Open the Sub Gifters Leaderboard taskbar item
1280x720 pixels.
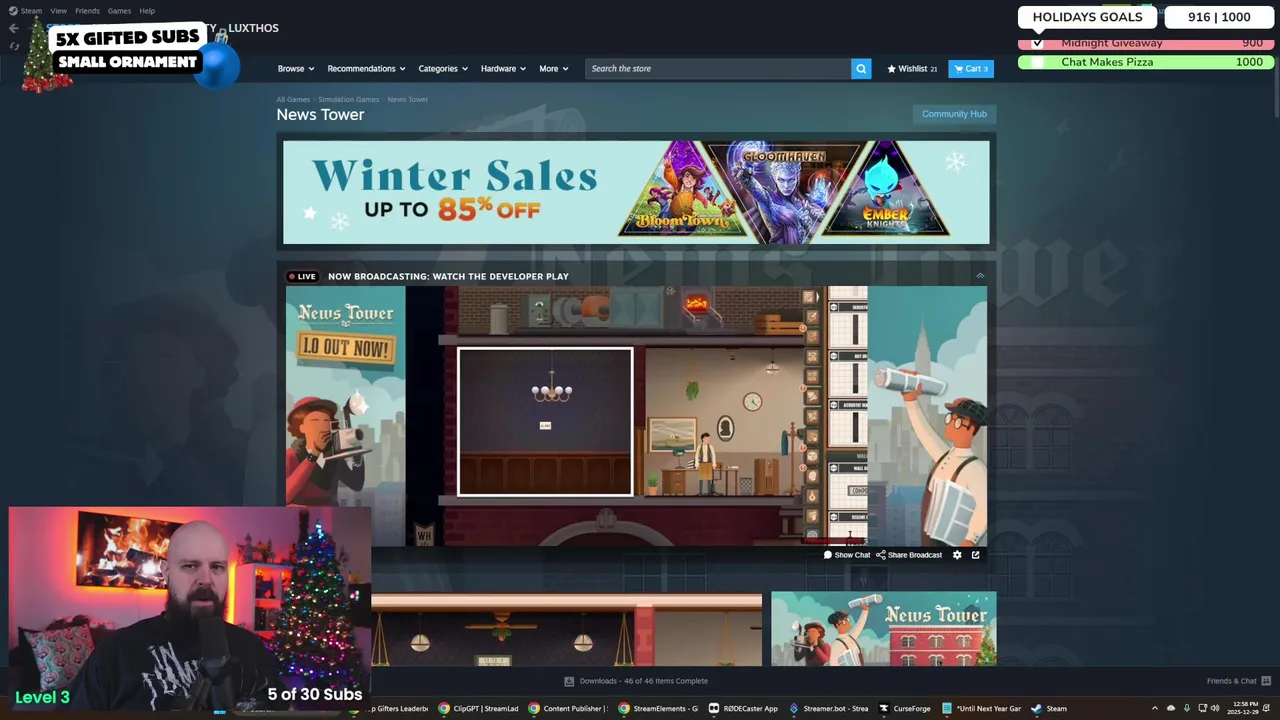coord(389,709)
